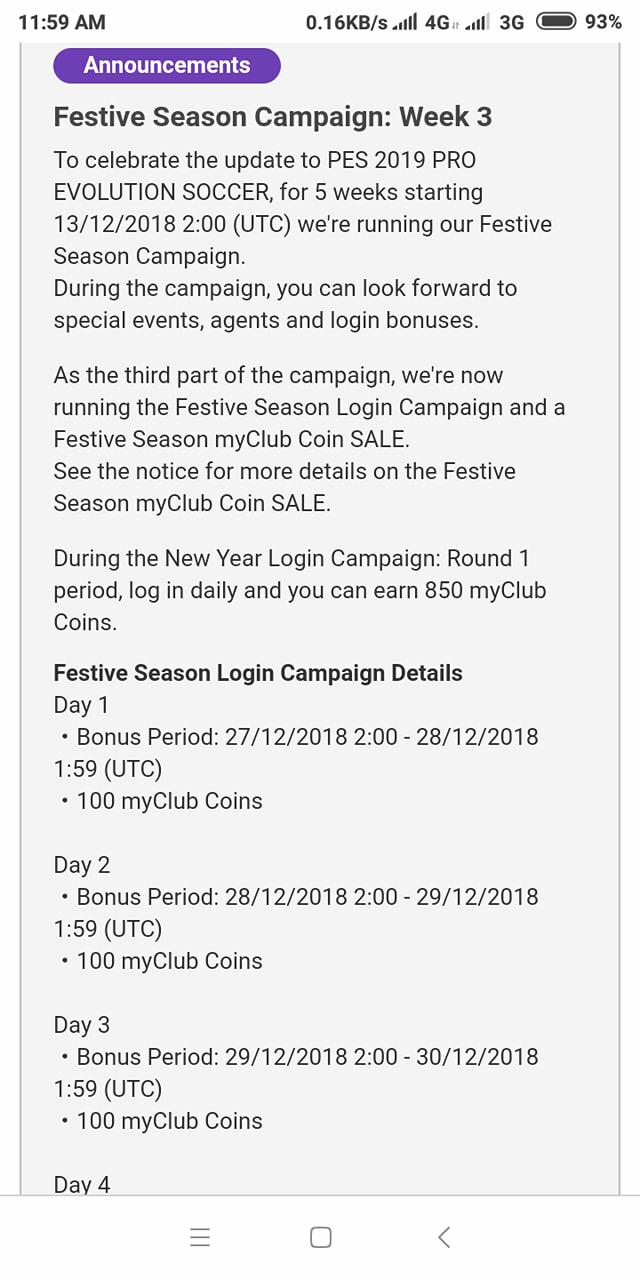Tap Day 2 bonus period 28/12/2018 line
The width and height of the screenshot is (640, 1280).
tap(296, 913)
